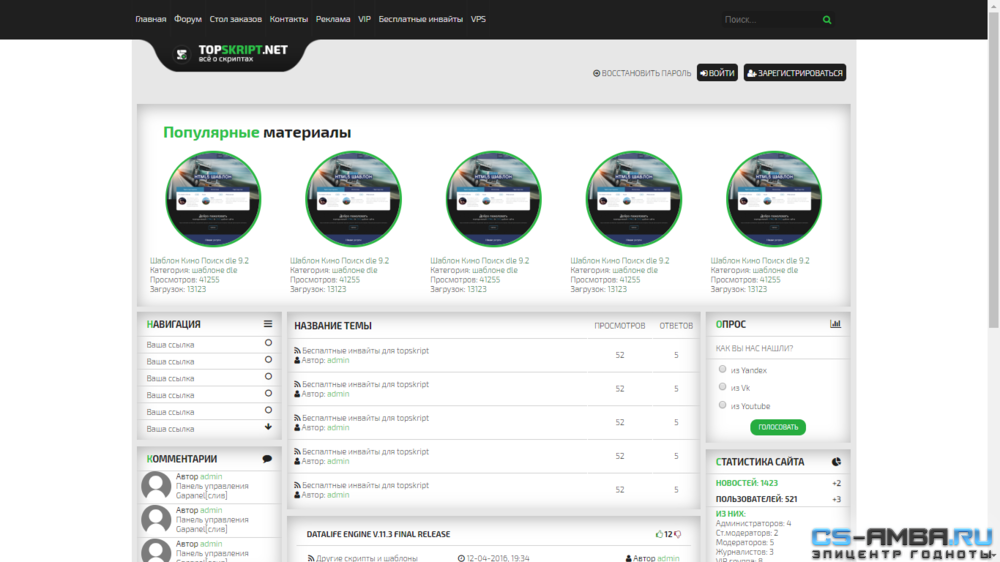1000x562 pixels.
Task: Click the green search magnifier icon
Action: (827, 20)
